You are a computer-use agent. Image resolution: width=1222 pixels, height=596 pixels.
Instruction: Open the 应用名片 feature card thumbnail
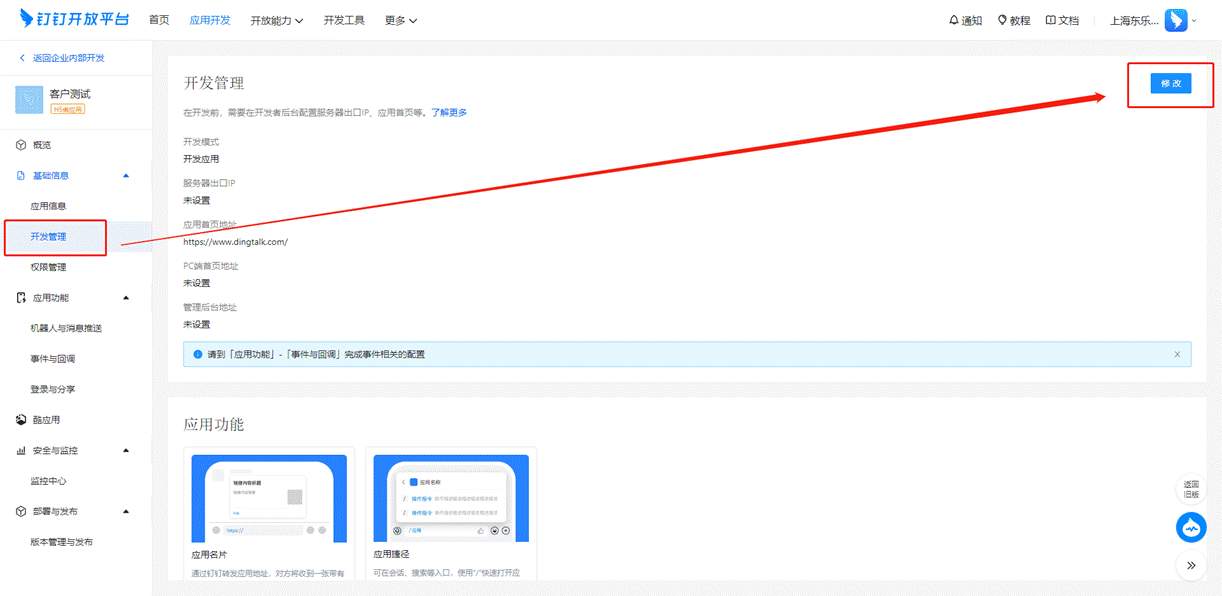(x=269, y=498)
